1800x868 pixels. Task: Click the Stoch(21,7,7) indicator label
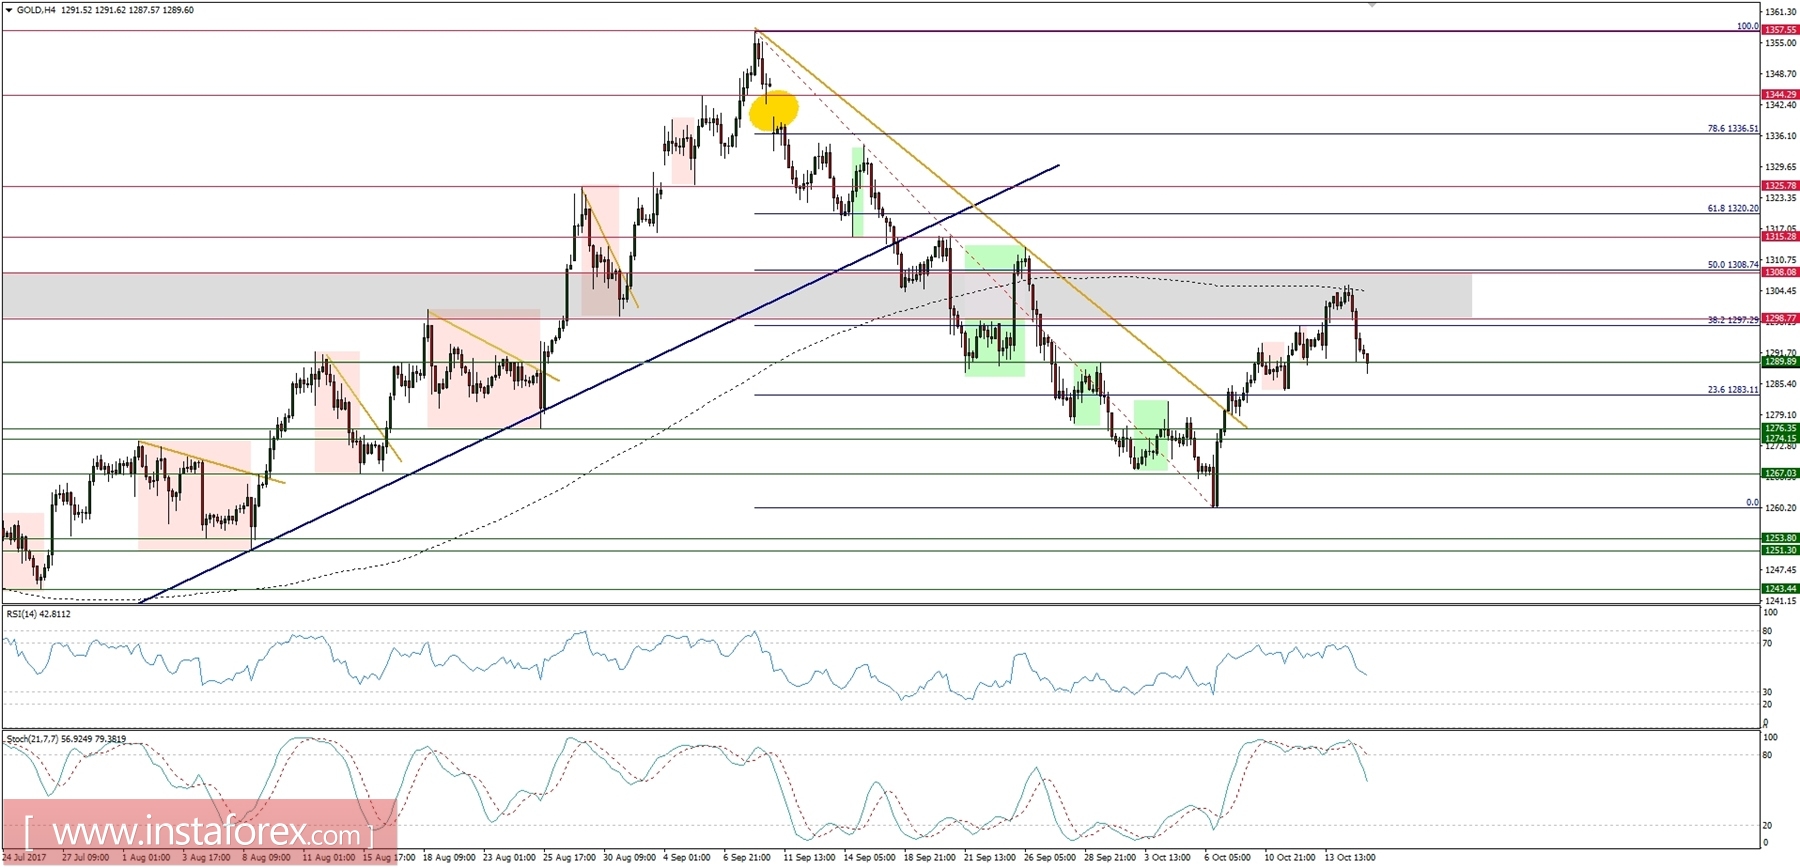(x=66, y=739)
